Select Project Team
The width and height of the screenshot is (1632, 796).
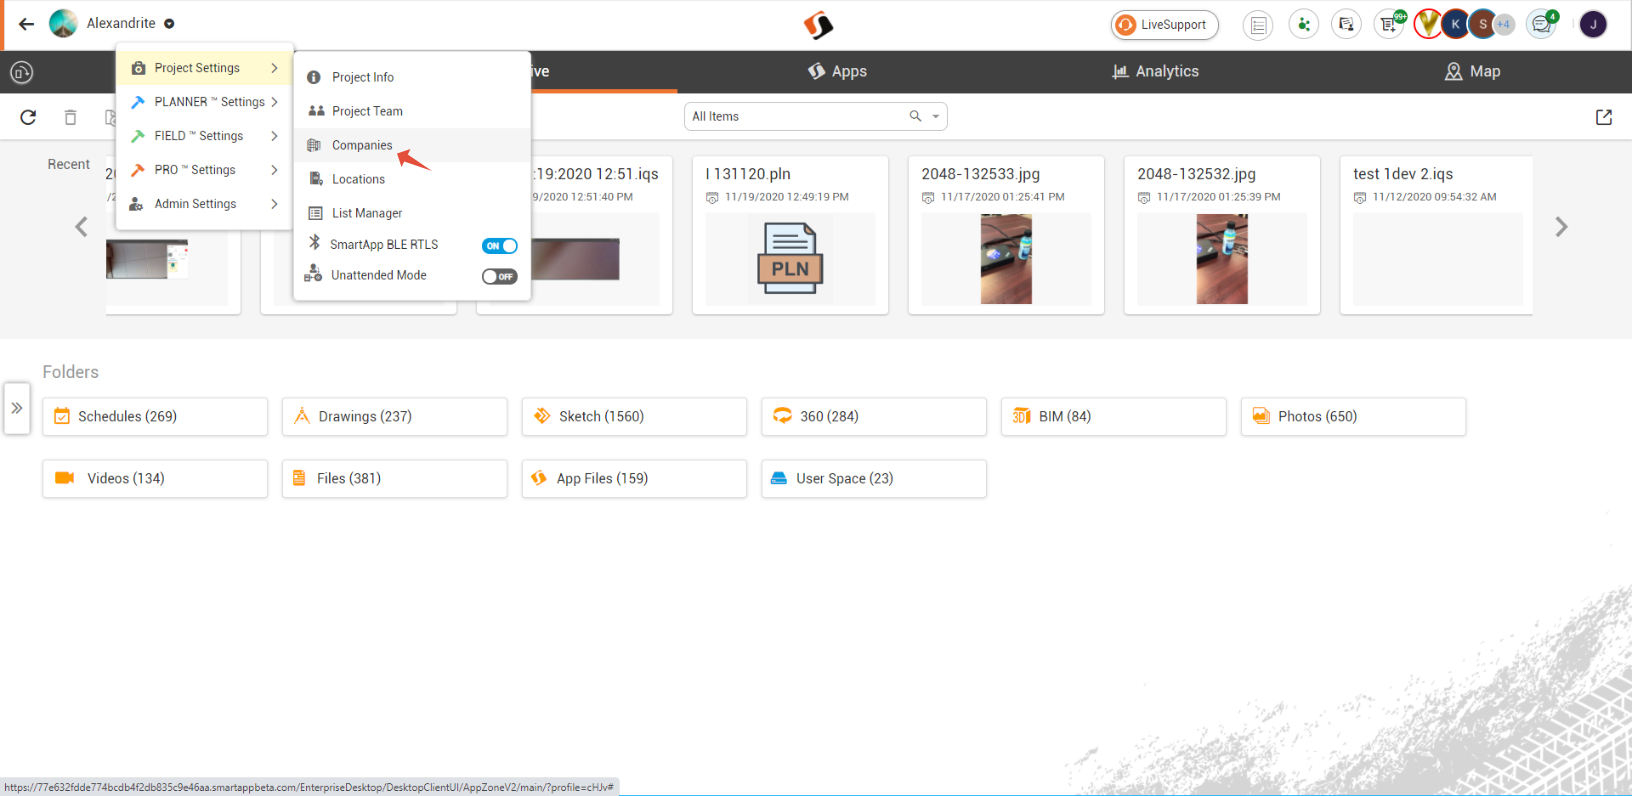pyautogui.click(x=412, y=111)
